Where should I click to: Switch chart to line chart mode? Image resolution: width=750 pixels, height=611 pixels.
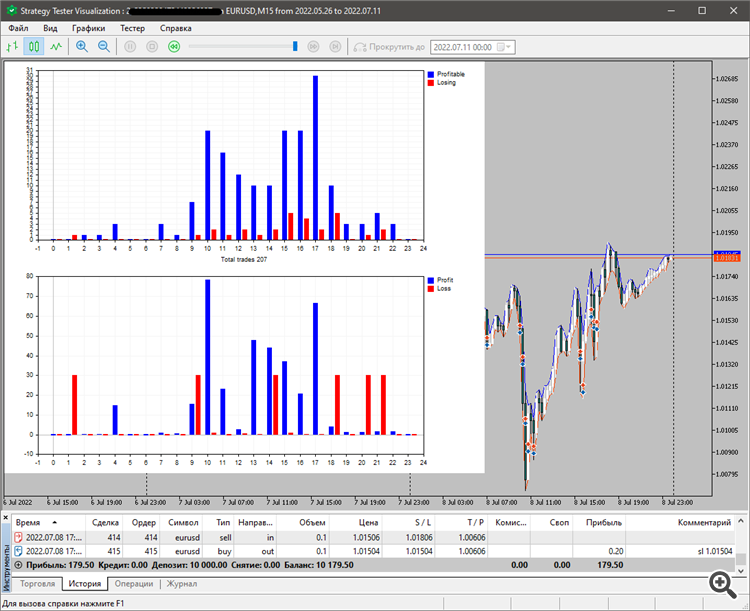coord(56,47)
